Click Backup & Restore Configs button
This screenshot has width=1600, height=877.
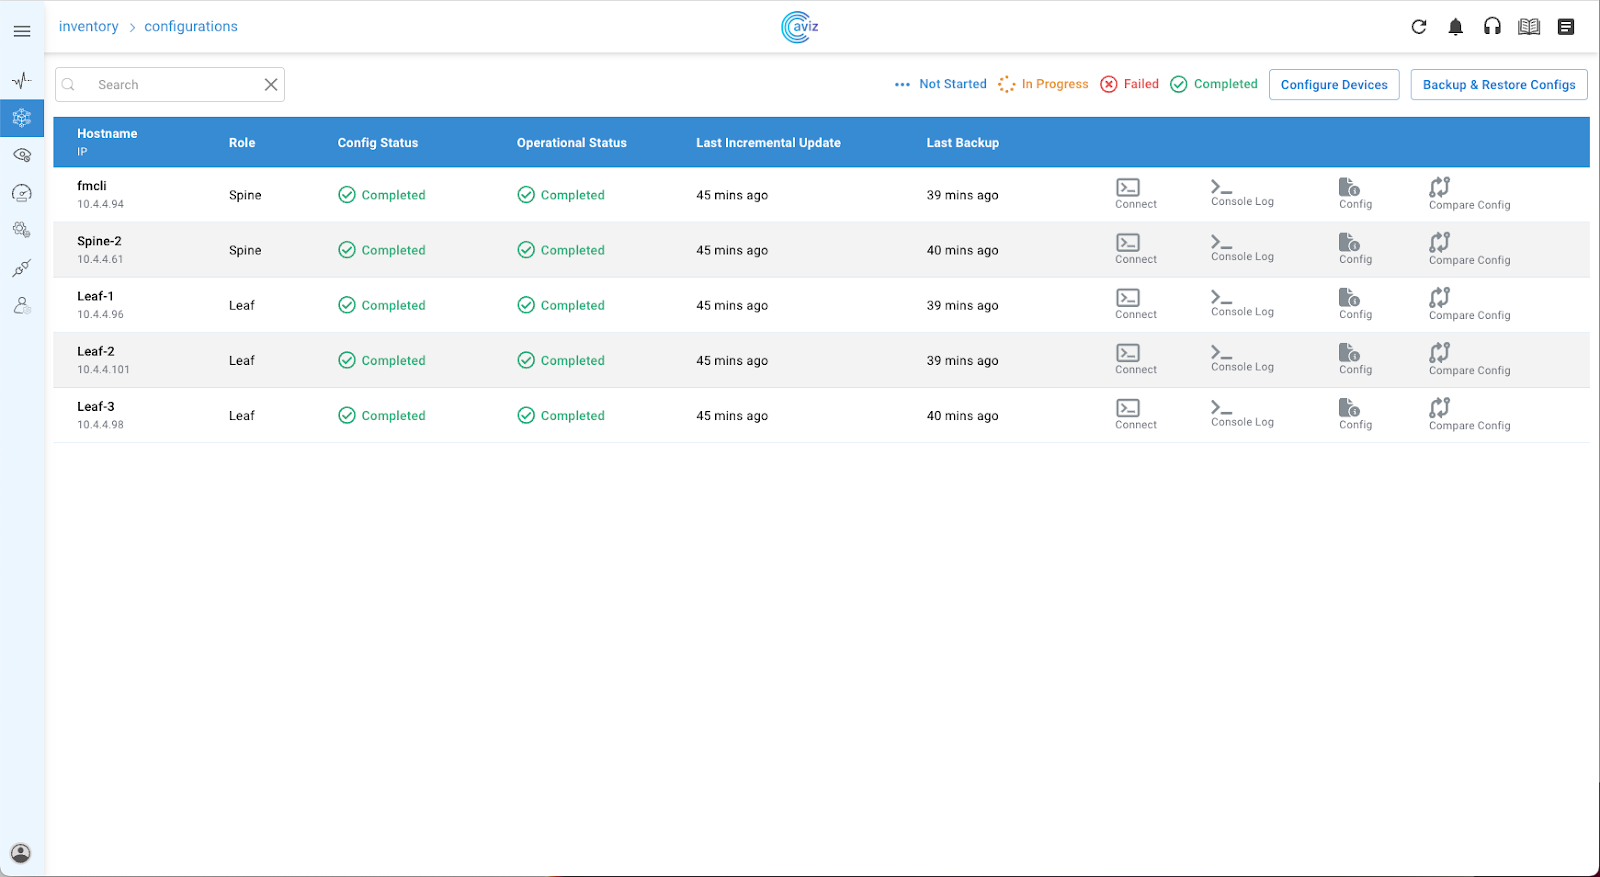1499,85
